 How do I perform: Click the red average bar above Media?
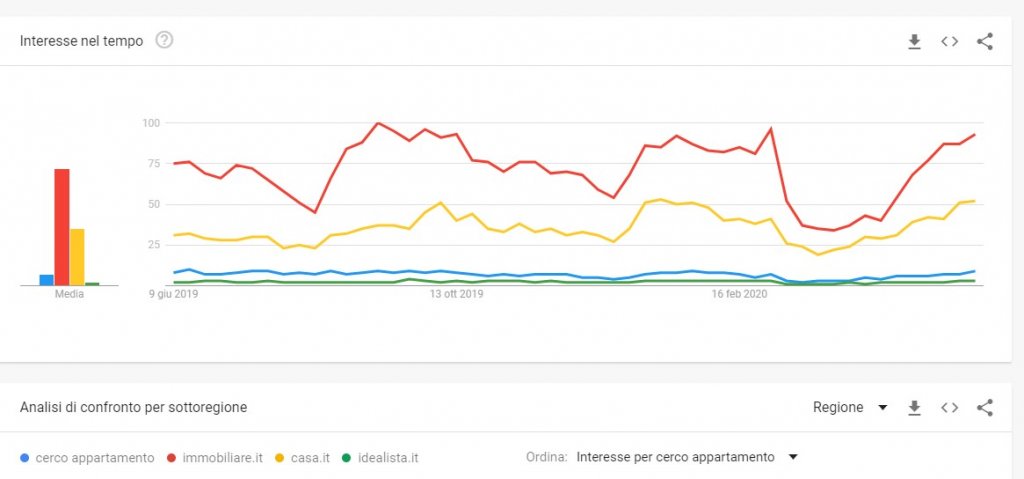62,227
